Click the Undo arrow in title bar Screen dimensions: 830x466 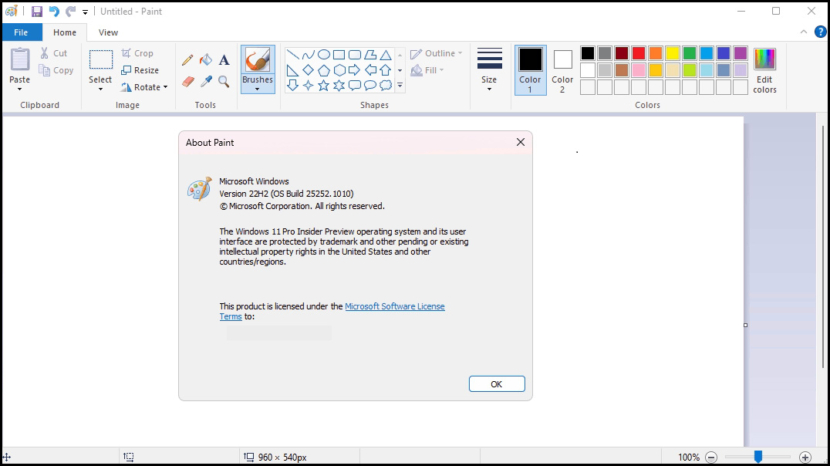click(x=54, y=11)
